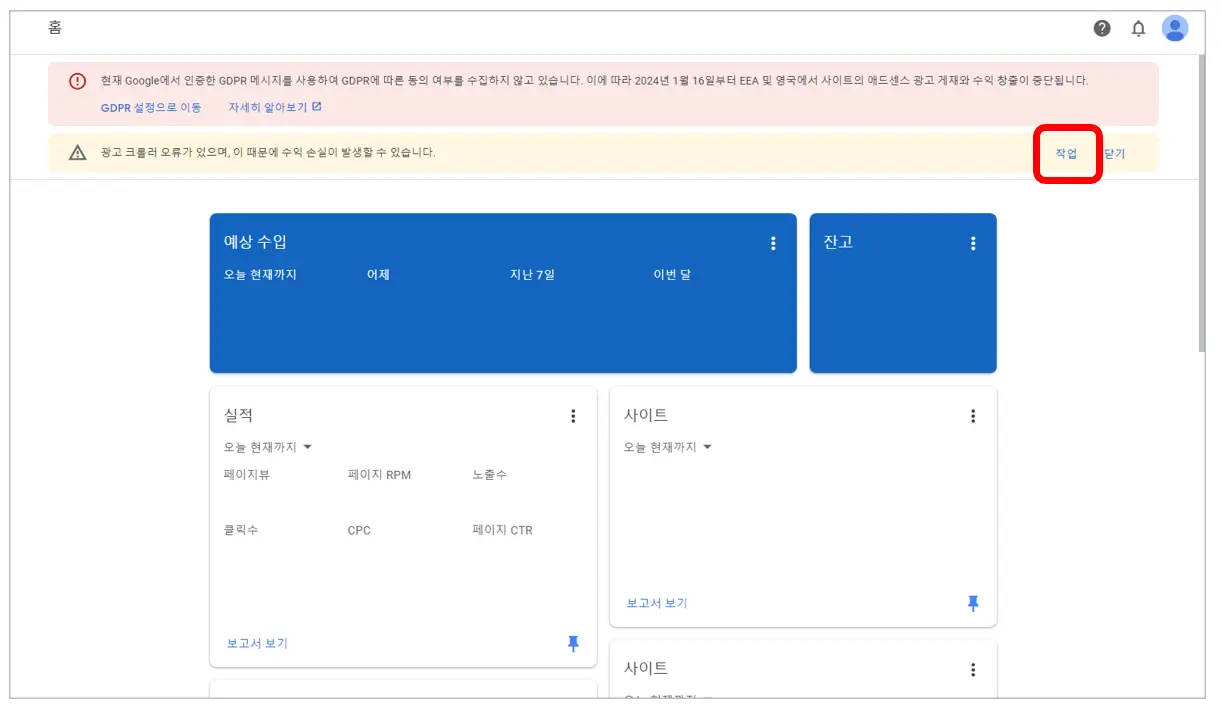Open the 잔고 card options menu
This screenshot has width=1221, height=706.
pos(972,242)
